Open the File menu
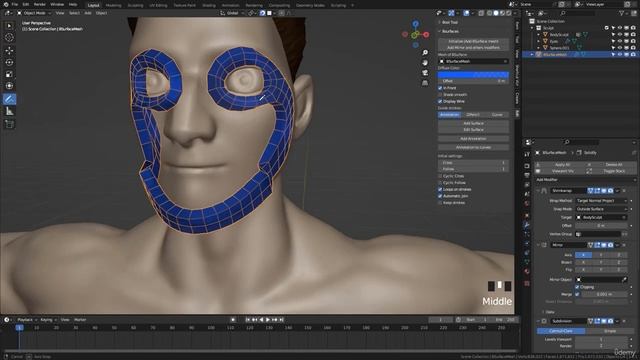Image resolution: width=640 pixels, height=360 pixels. click(15, 4)
